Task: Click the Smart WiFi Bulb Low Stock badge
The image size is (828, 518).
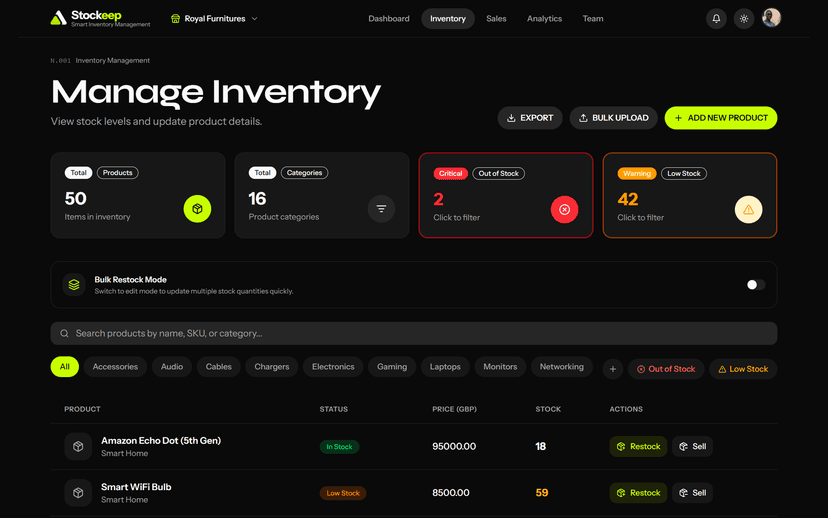Action: (343, 493)
